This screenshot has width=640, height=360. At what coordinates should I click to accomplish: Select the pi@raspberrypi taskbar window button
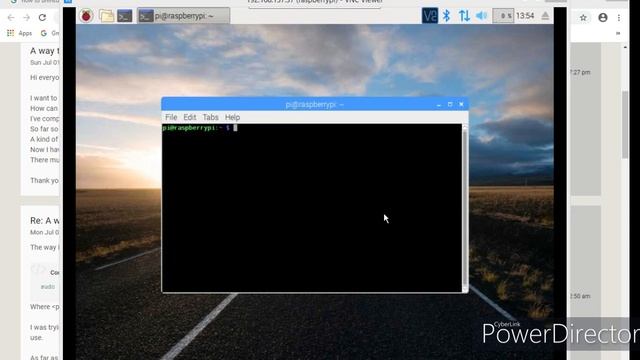pyautogui.click(x=184, y=16)
